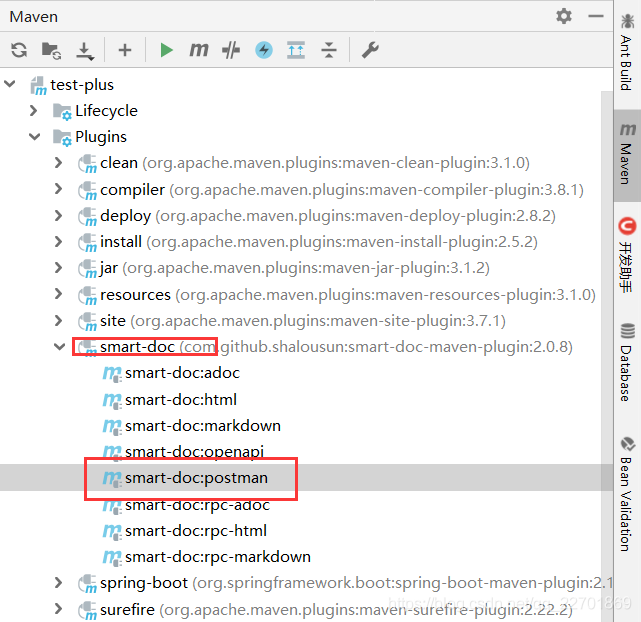Select test-plus project row
Screen dimensions: 641x622
(x=82, y=85)
